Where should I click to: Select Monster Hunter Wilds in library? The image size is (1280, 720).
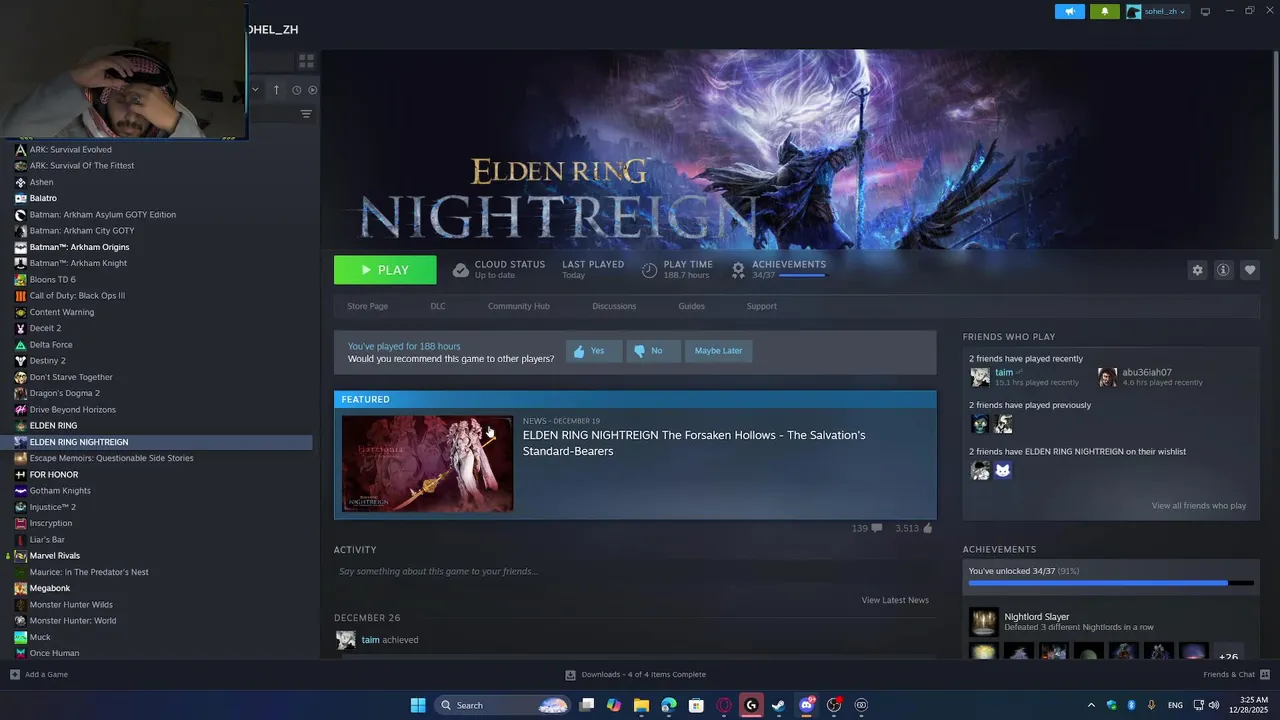(71, 605)
